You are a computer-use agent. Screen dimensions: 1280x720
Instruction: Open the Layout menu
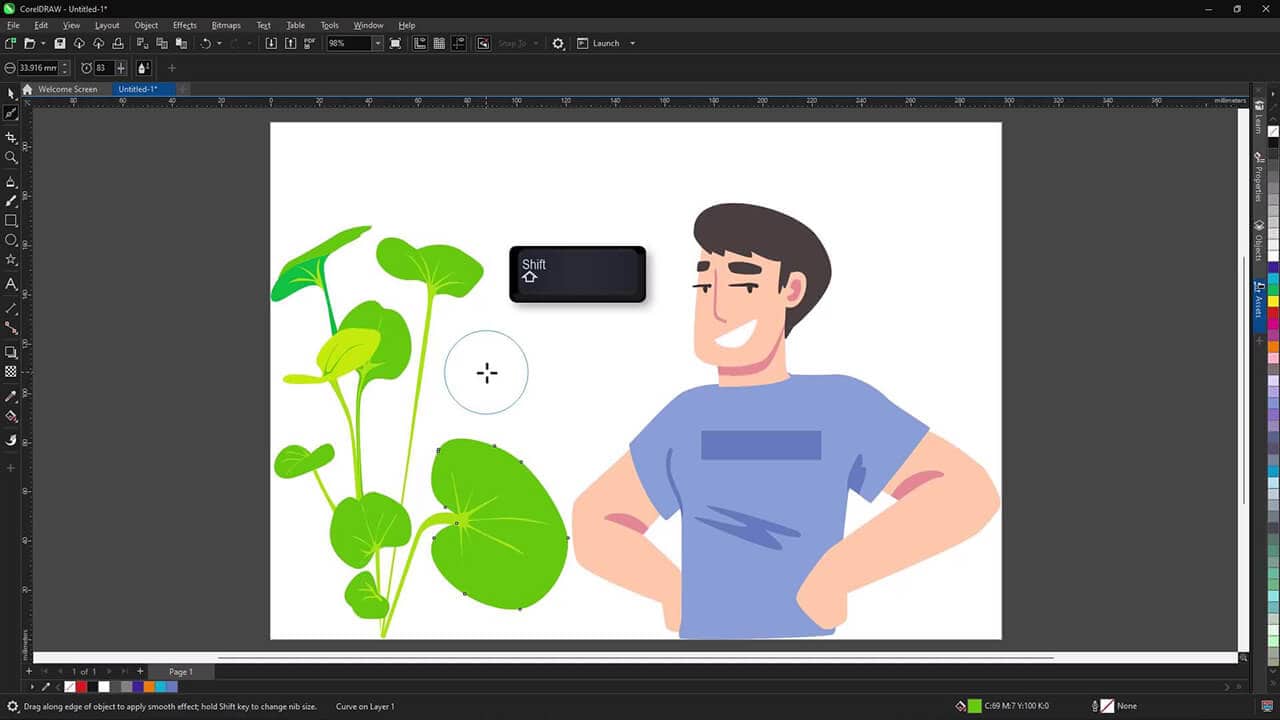coord(107,25)
